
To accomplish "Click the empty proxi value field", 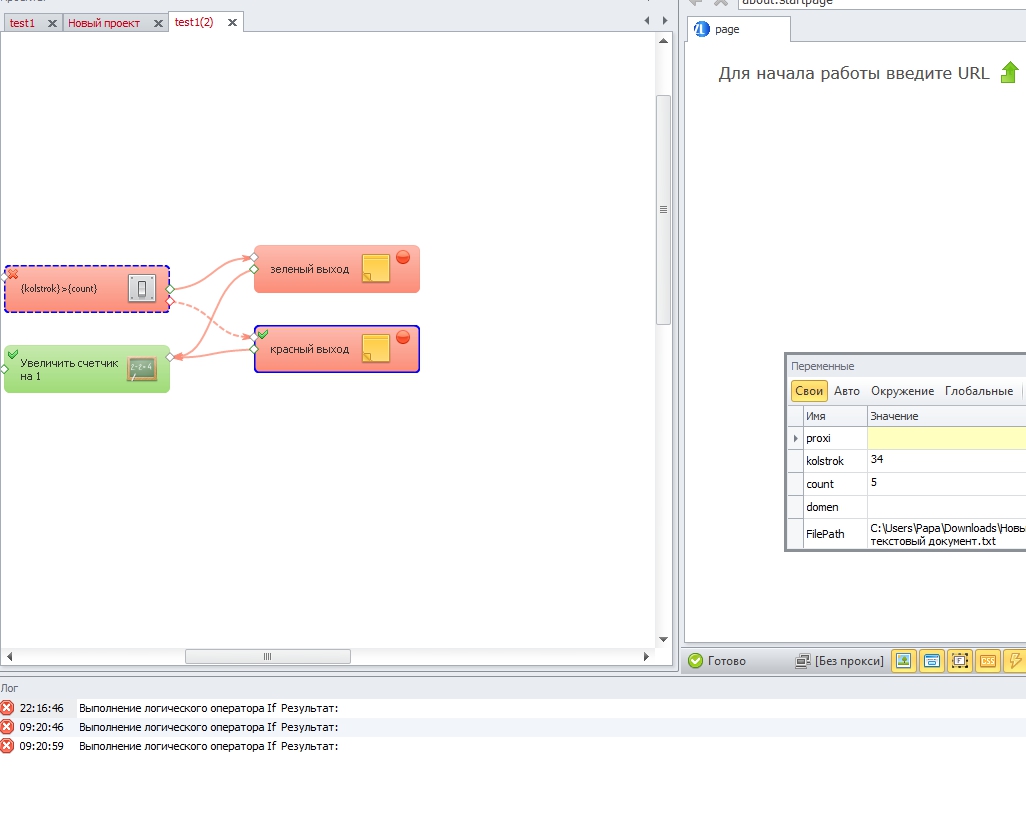I will tap(947, 438).
